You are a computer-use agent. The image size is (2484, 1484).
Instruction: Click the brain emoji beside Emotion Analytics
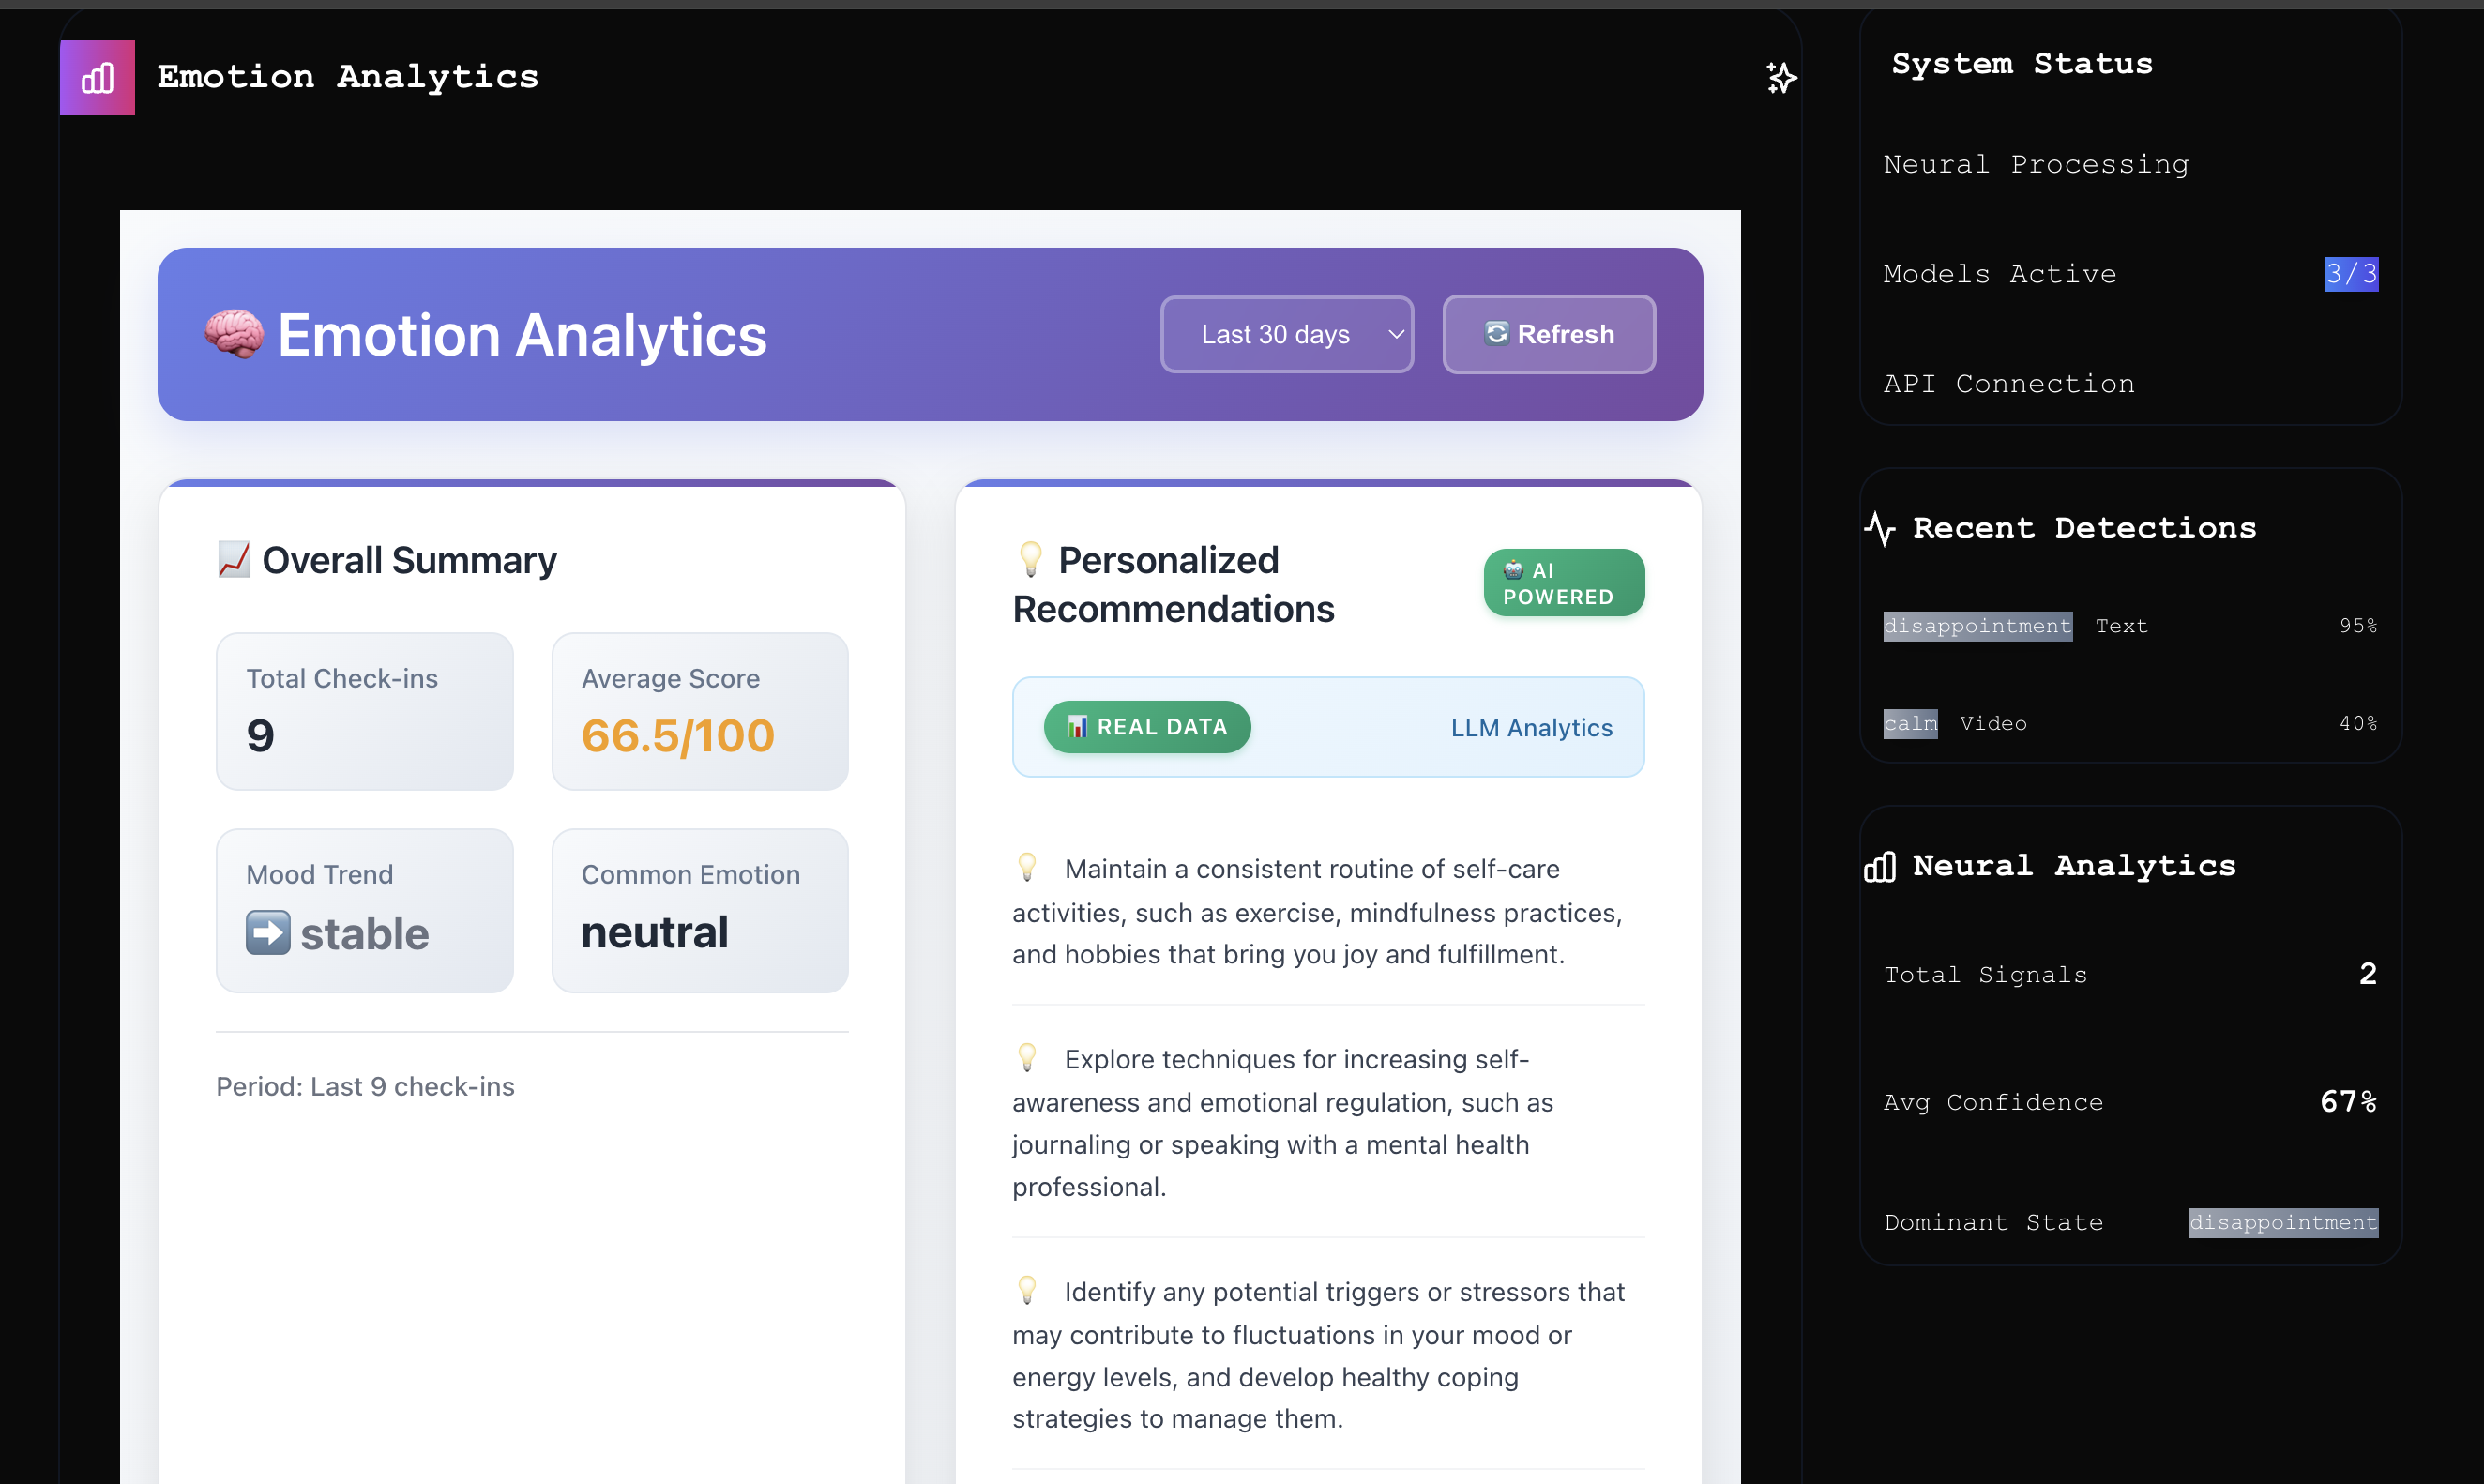234,334
